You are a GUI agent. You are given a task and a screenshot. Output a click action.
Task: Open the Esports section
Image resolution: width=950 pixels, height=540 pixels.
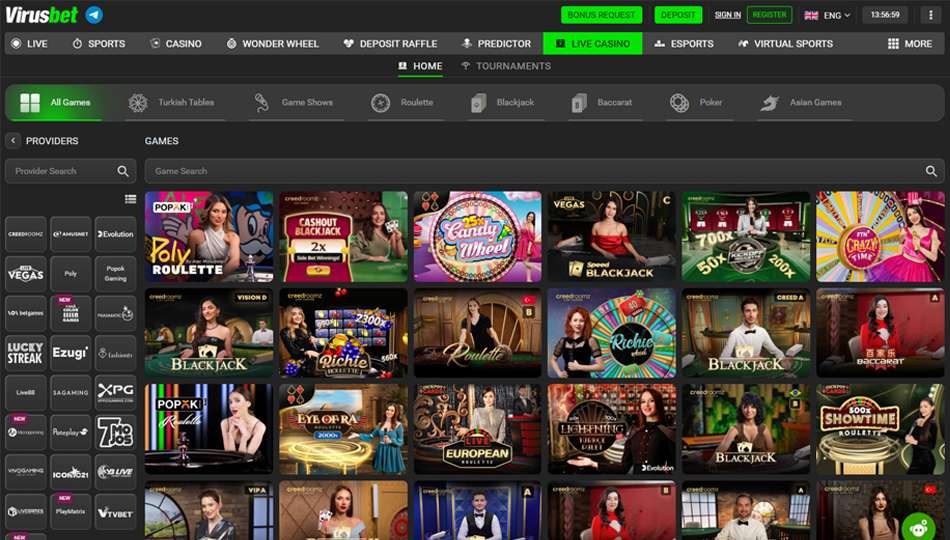click(x=683, y=44)
